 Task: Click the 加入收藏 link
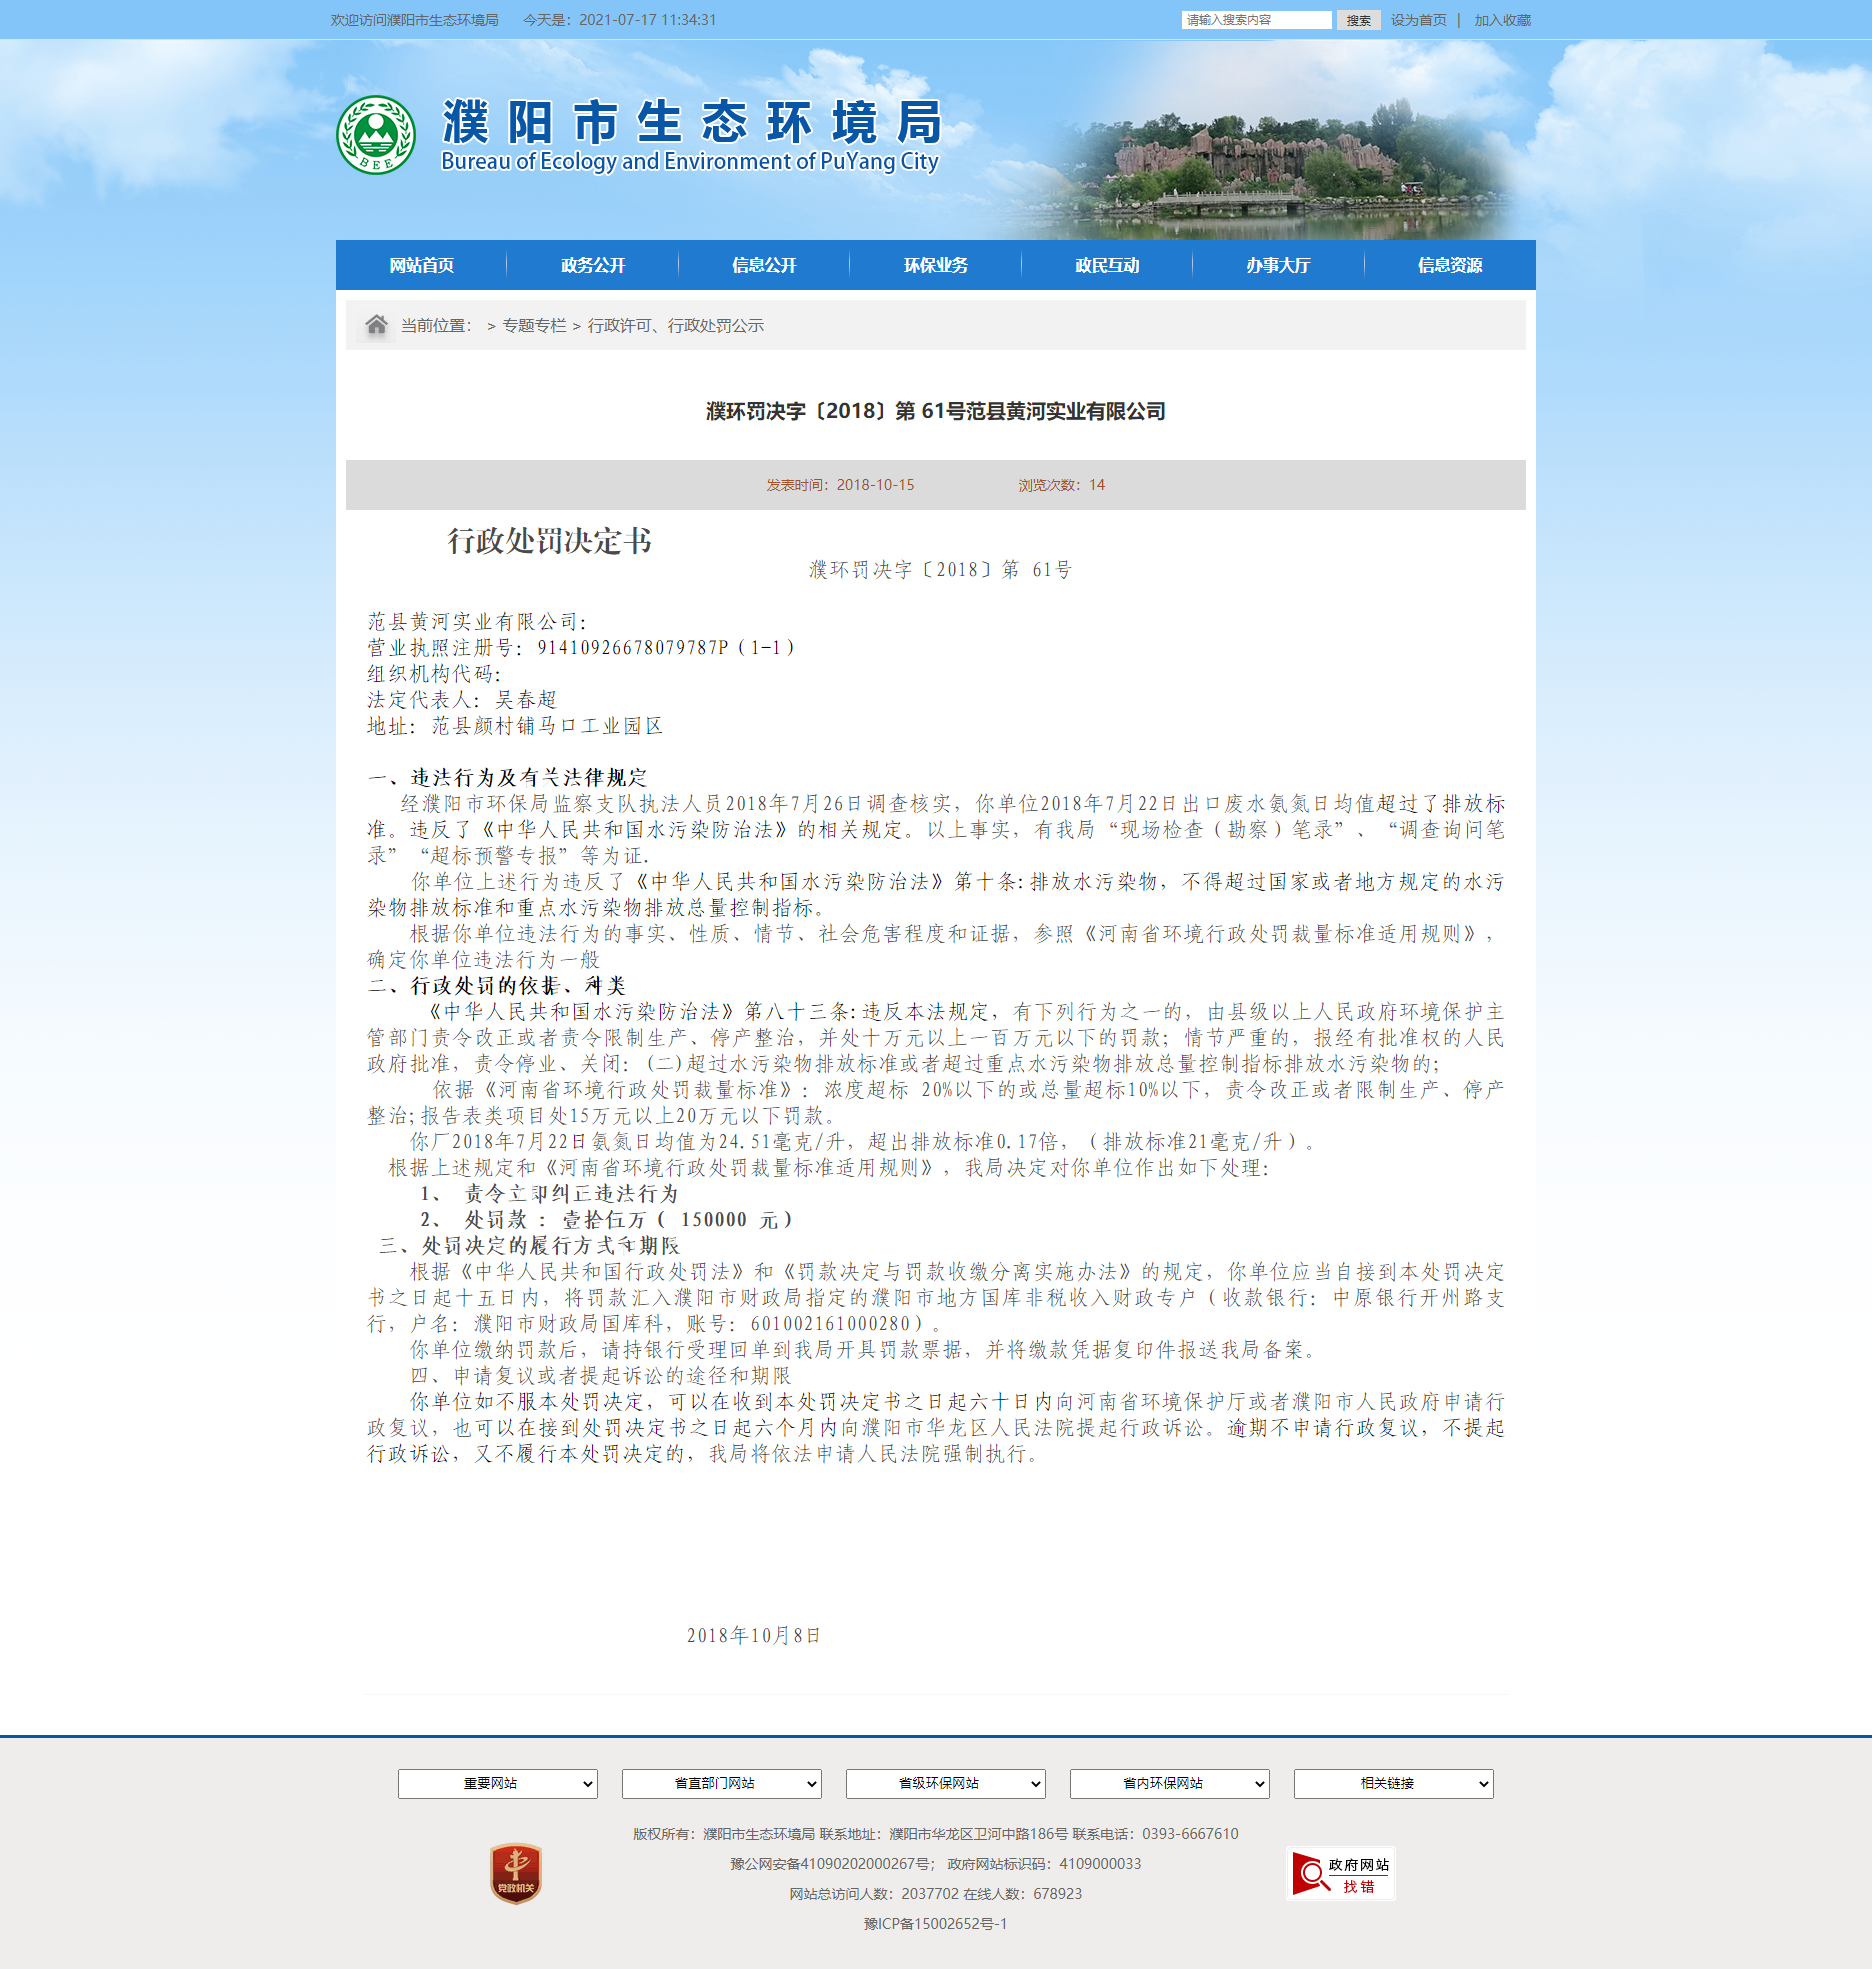(x=1502, y=20)
